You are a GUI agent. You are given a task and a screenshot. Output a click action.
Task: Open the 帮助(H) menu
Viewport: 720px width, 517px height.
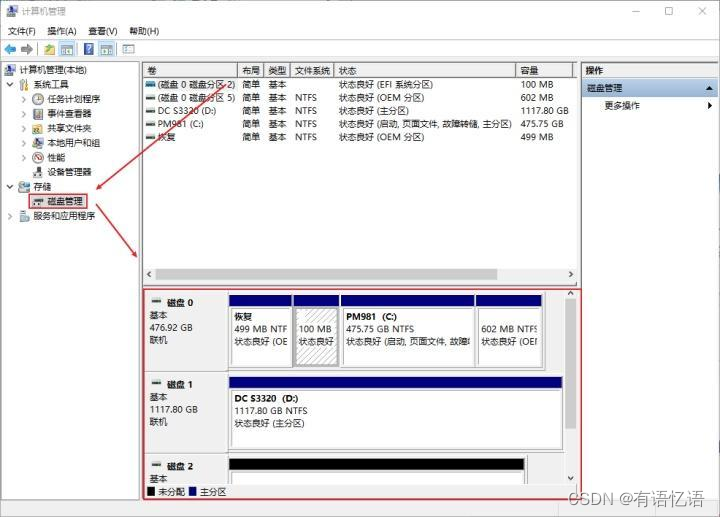[x=144, y=31]
